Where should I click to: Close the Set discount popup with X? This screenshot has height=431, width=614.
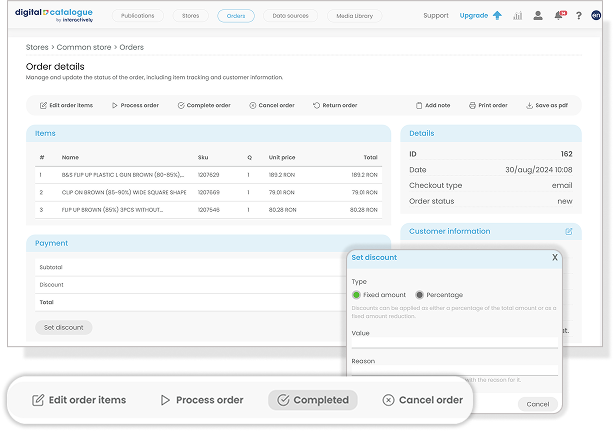(555, 257)
